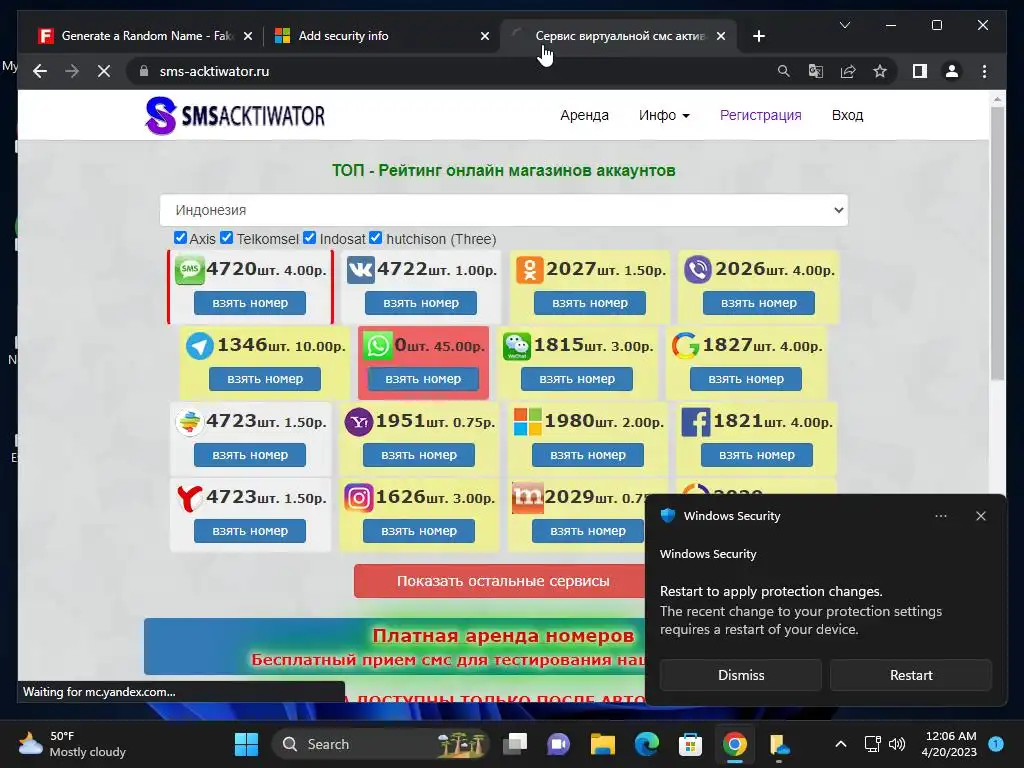Click the page vertical scrollbar
This screenshot has height=768, width=1024.
997,242
